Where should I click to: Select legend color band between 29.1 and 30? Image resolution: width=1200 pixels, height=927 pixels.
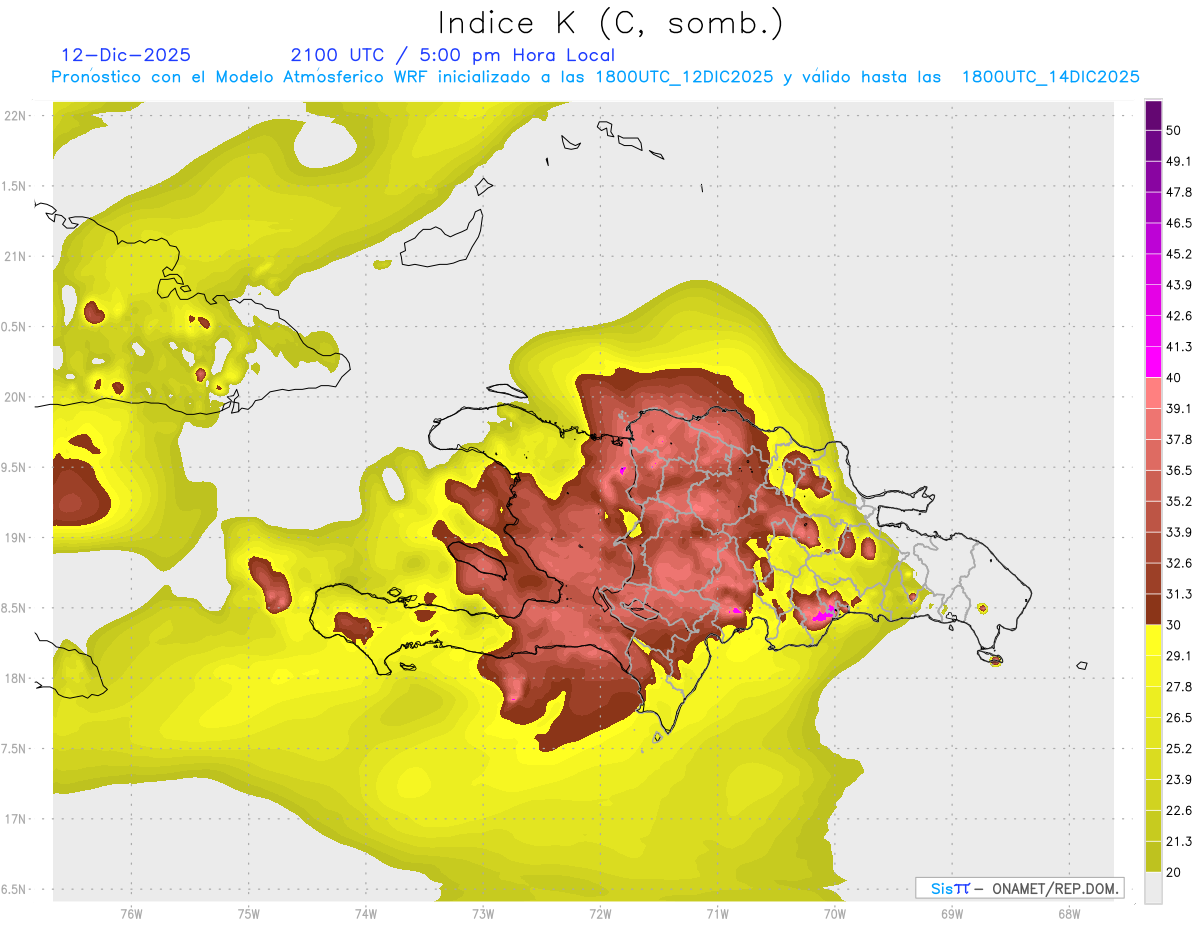(x=1153, y=640)
